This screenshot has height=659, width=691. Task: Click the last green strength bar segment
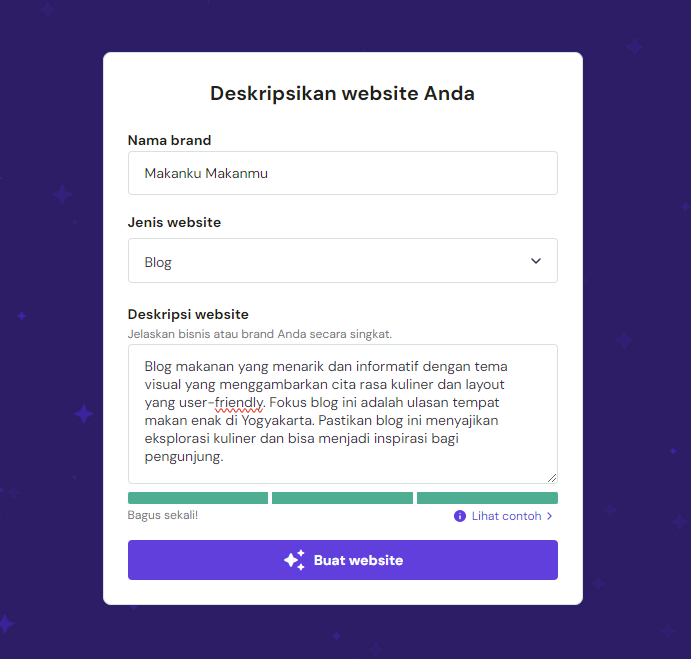click(487, 498)
